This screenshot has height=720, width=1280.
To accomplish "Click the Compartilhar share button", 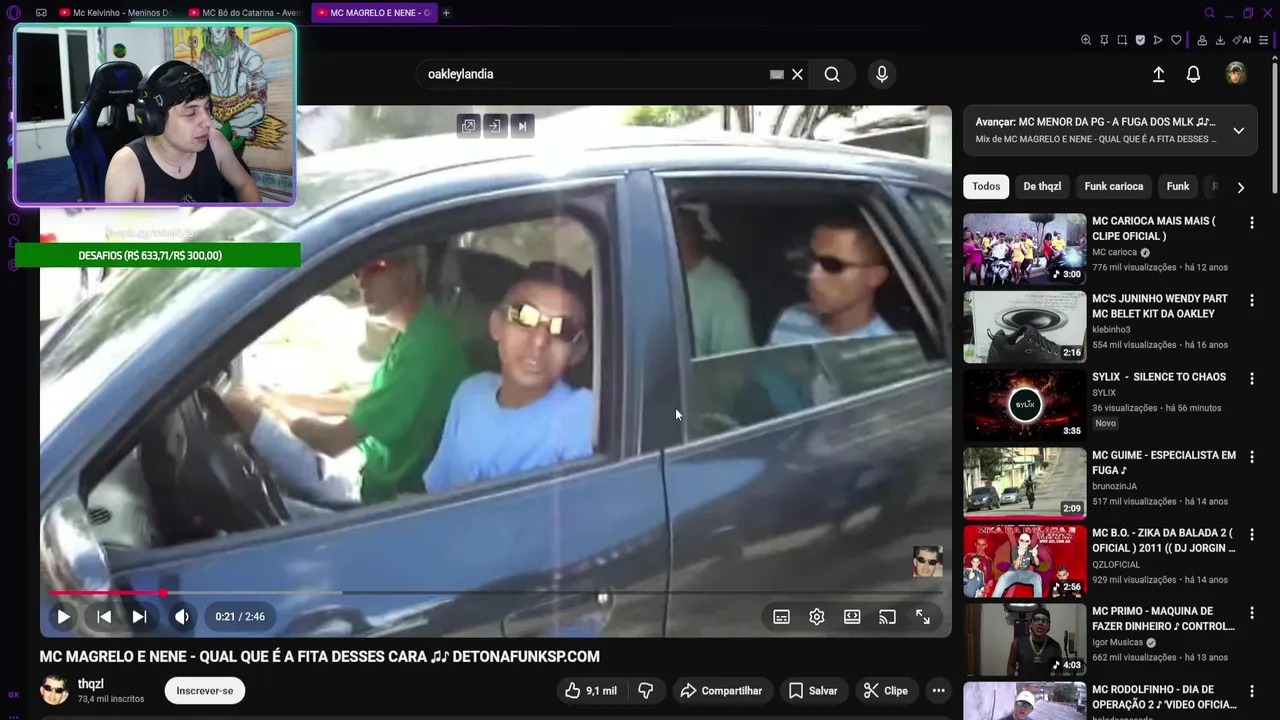I will (x=721, y=691).
